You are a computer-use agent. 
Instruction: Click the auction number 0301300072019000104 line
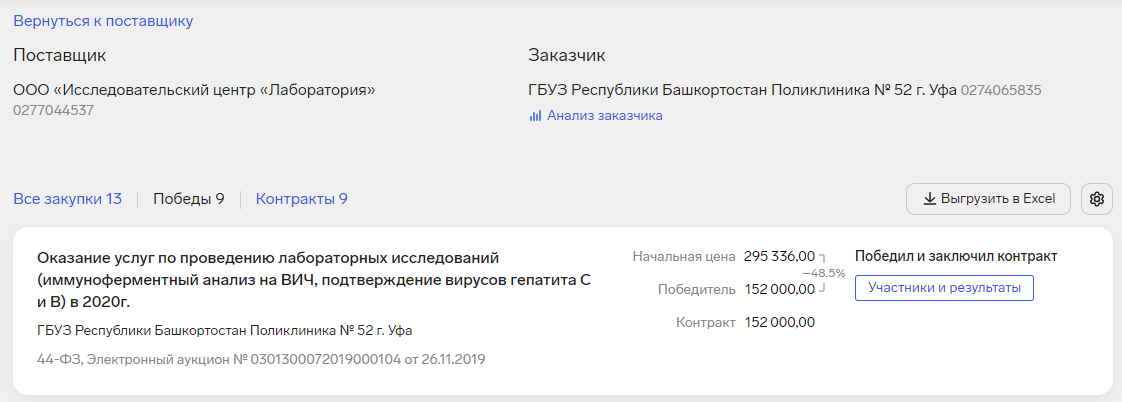[x=261, y=359]
